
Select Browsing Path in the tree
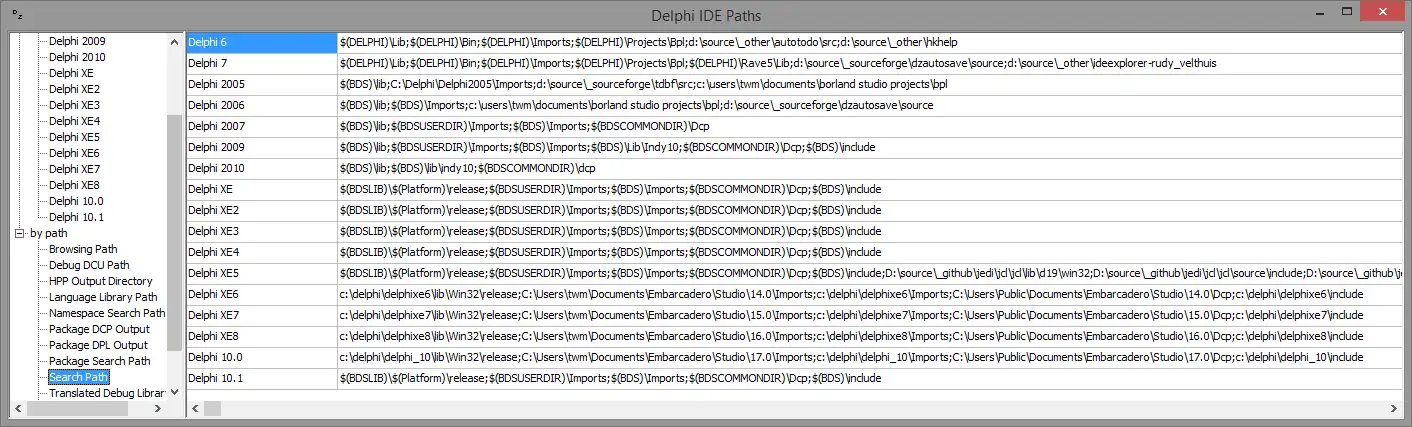pos(83,249)
